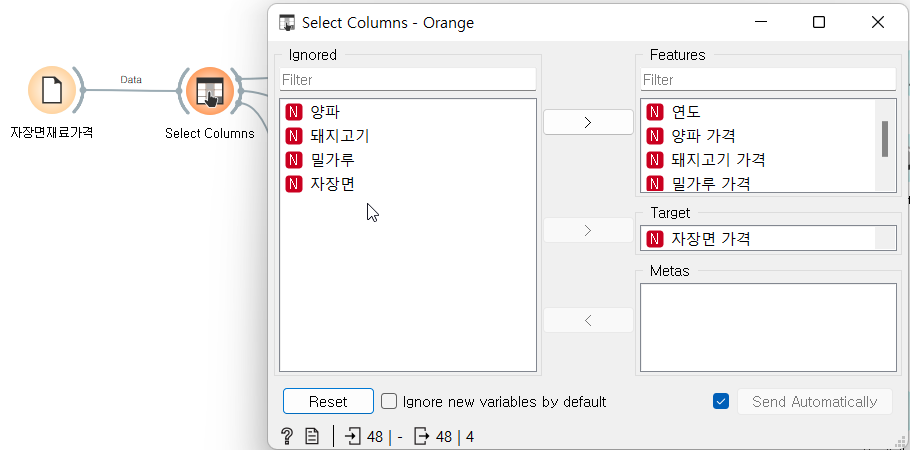
Task: Close the Select Columns window
Action: tap(878, 22)
